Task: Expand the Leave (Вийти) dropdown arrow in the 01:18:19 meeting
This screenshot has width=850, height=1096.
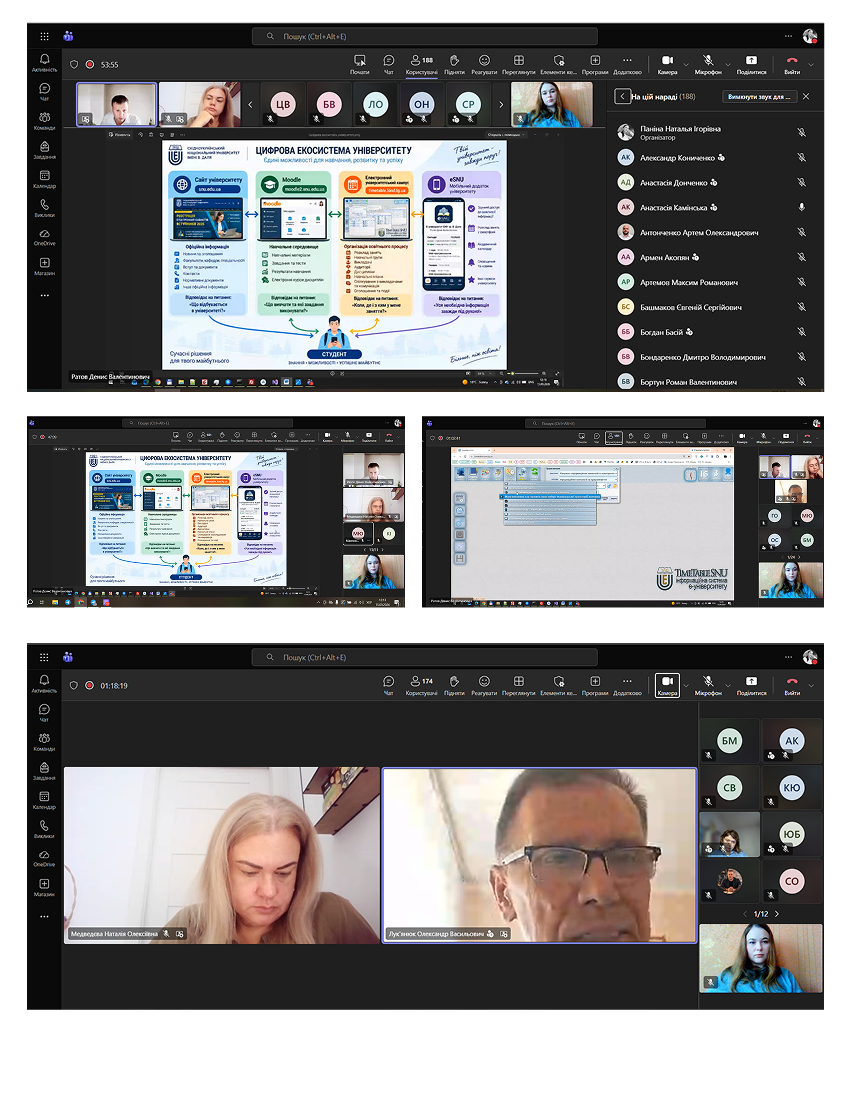Action: [x=811, y=685]
